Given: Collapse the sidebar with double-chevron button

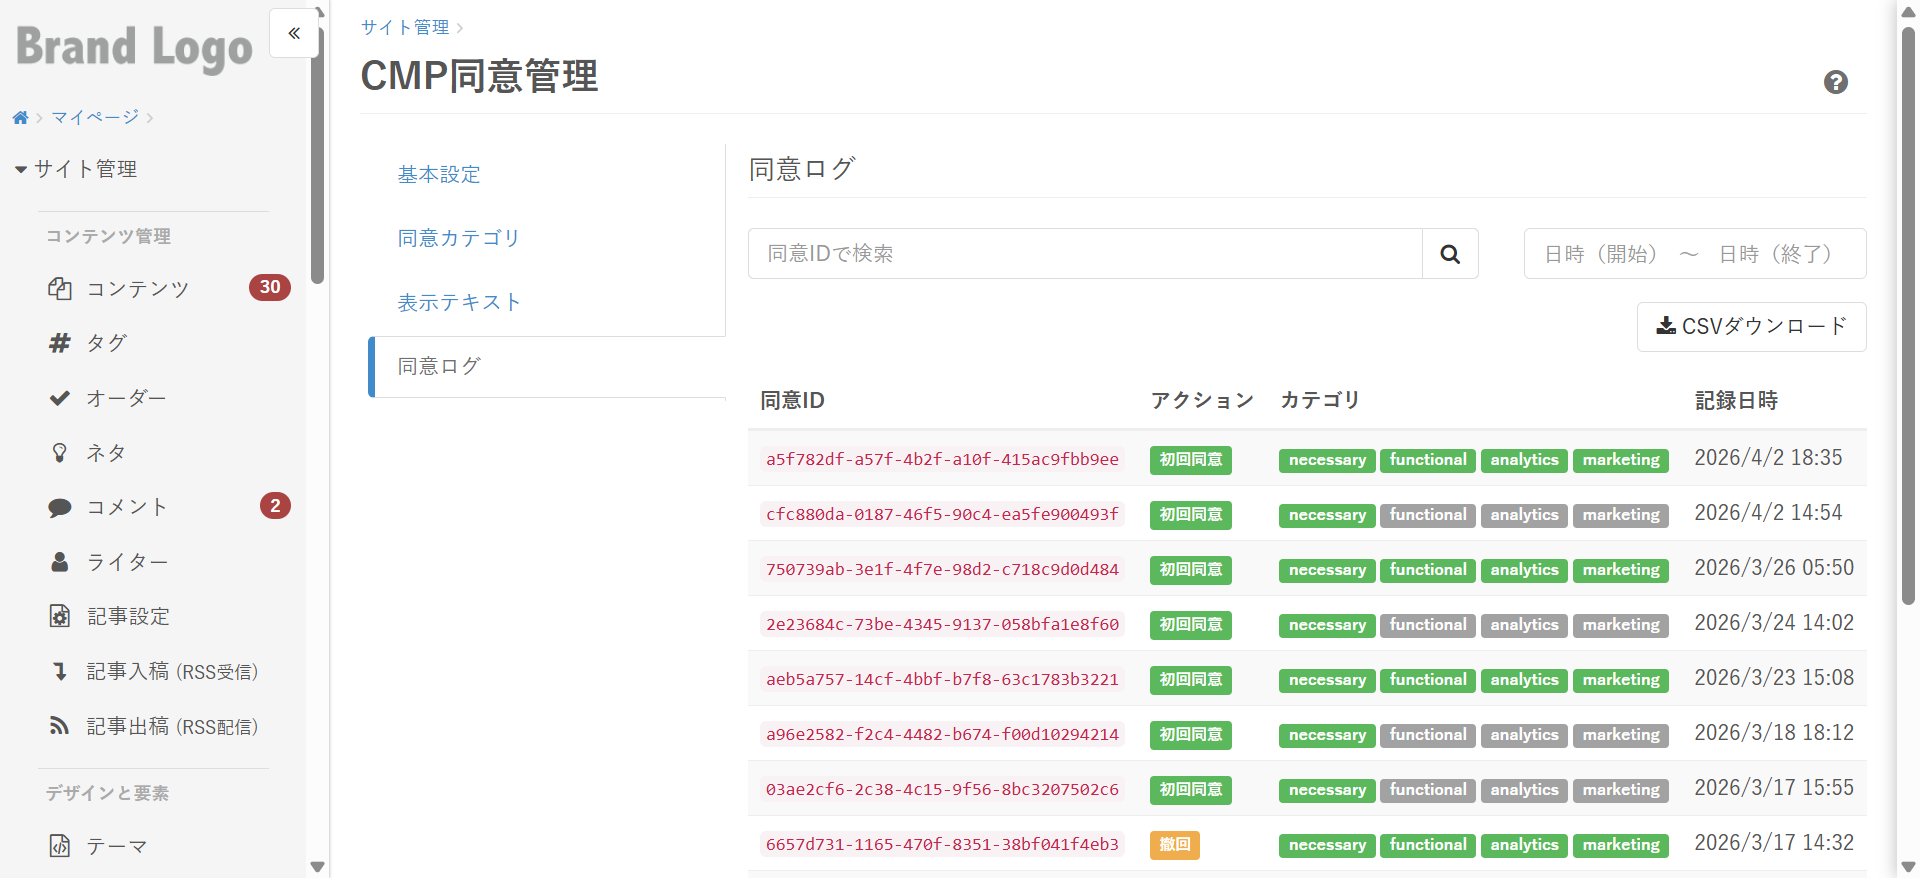Looking at the screenshot, I should [x=294, y=33].
